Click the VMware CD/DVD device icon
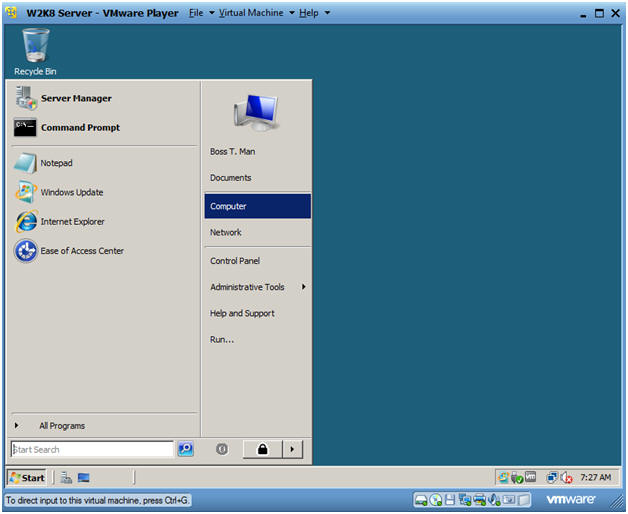Screen dimensions: 628x514 (436, 500)
